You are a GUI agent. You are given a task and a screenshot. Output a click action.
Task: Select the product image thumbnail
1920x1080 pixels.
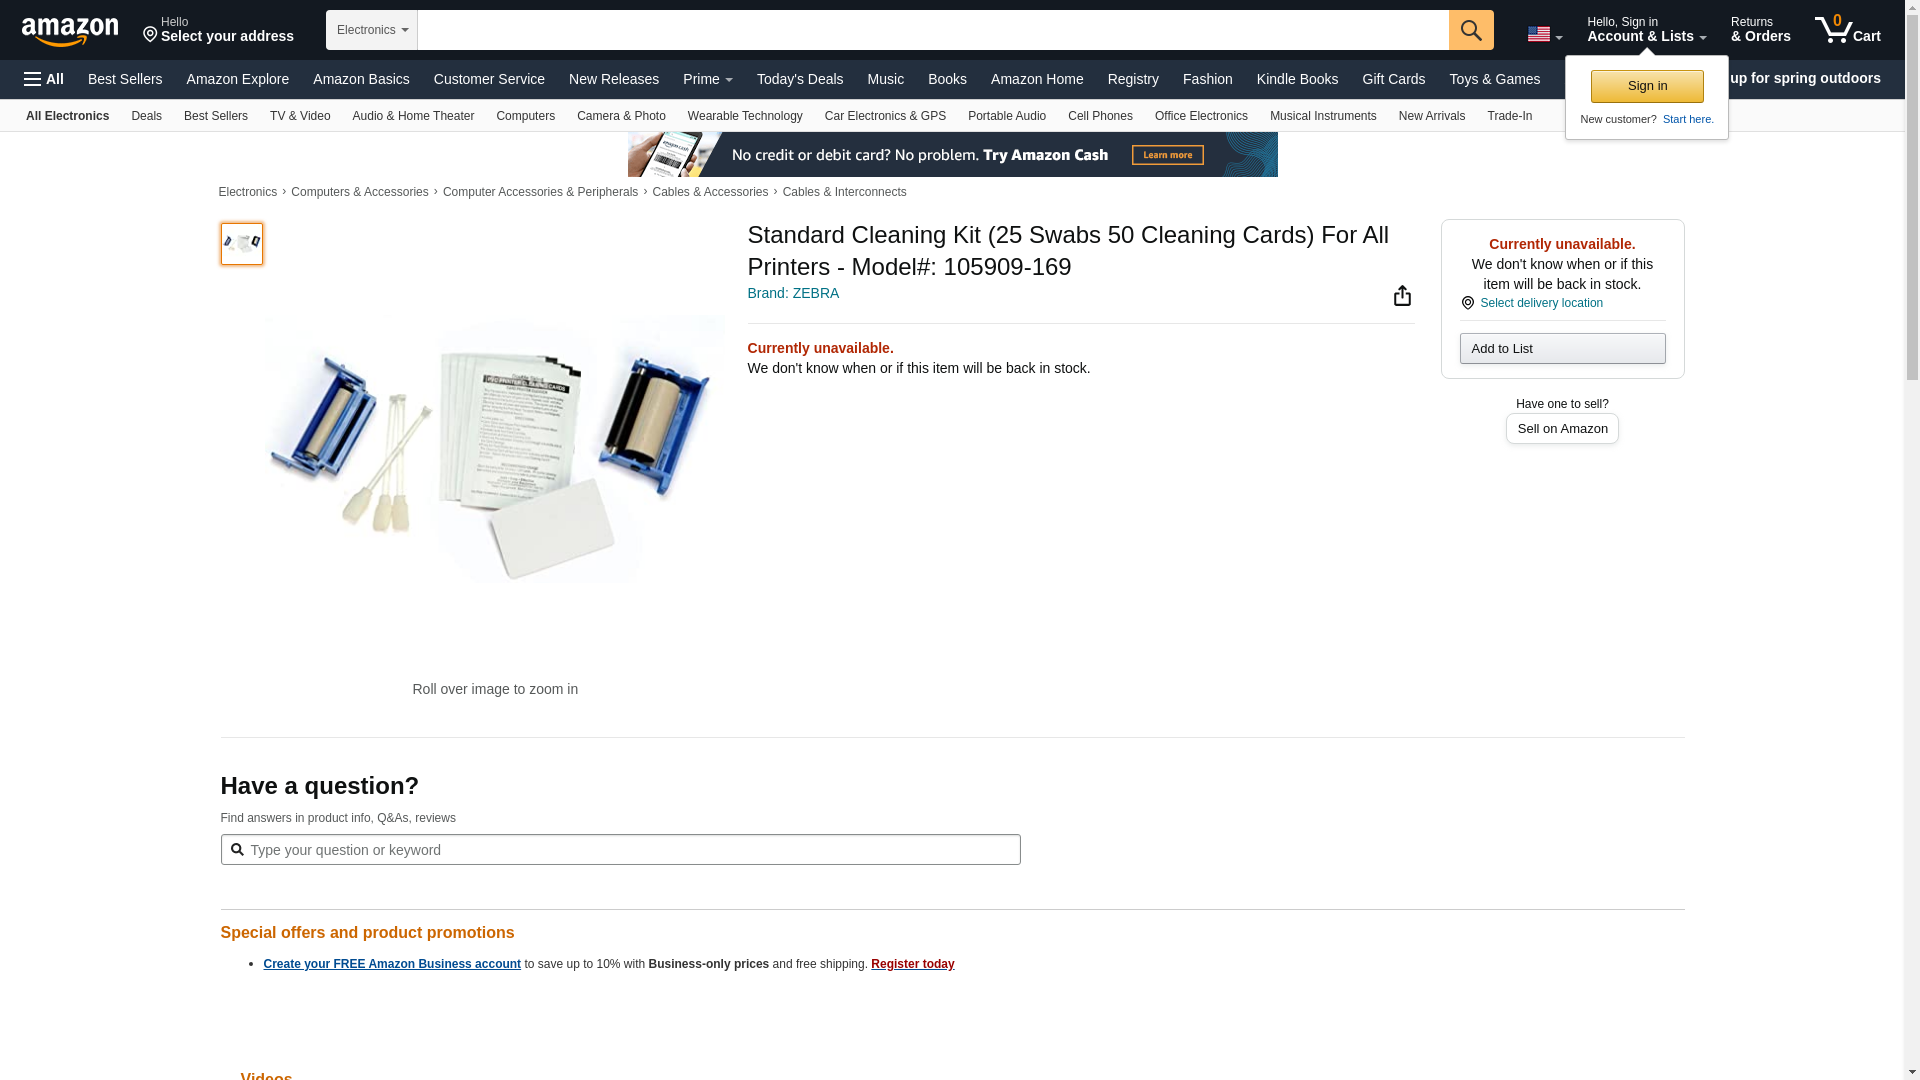[242, 244]
